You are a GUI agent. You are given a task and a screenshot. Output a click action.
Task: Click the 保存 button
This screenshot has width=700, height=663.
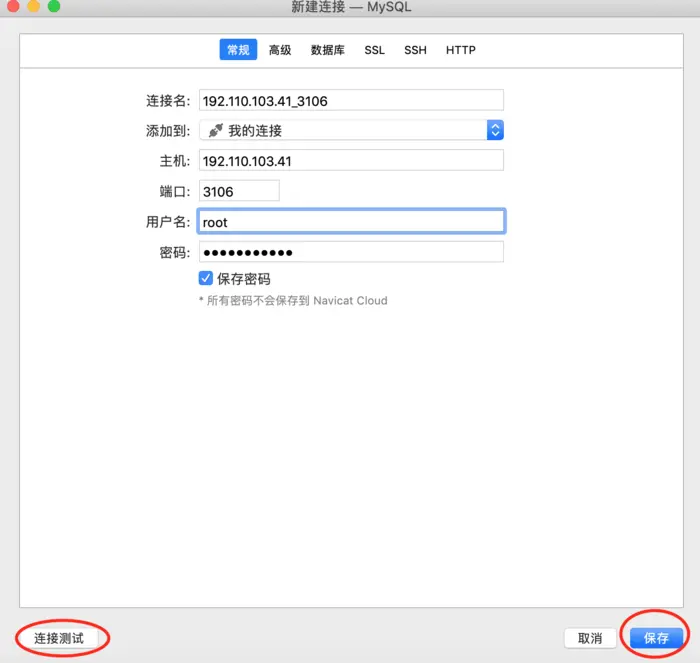tap(656, 638)
